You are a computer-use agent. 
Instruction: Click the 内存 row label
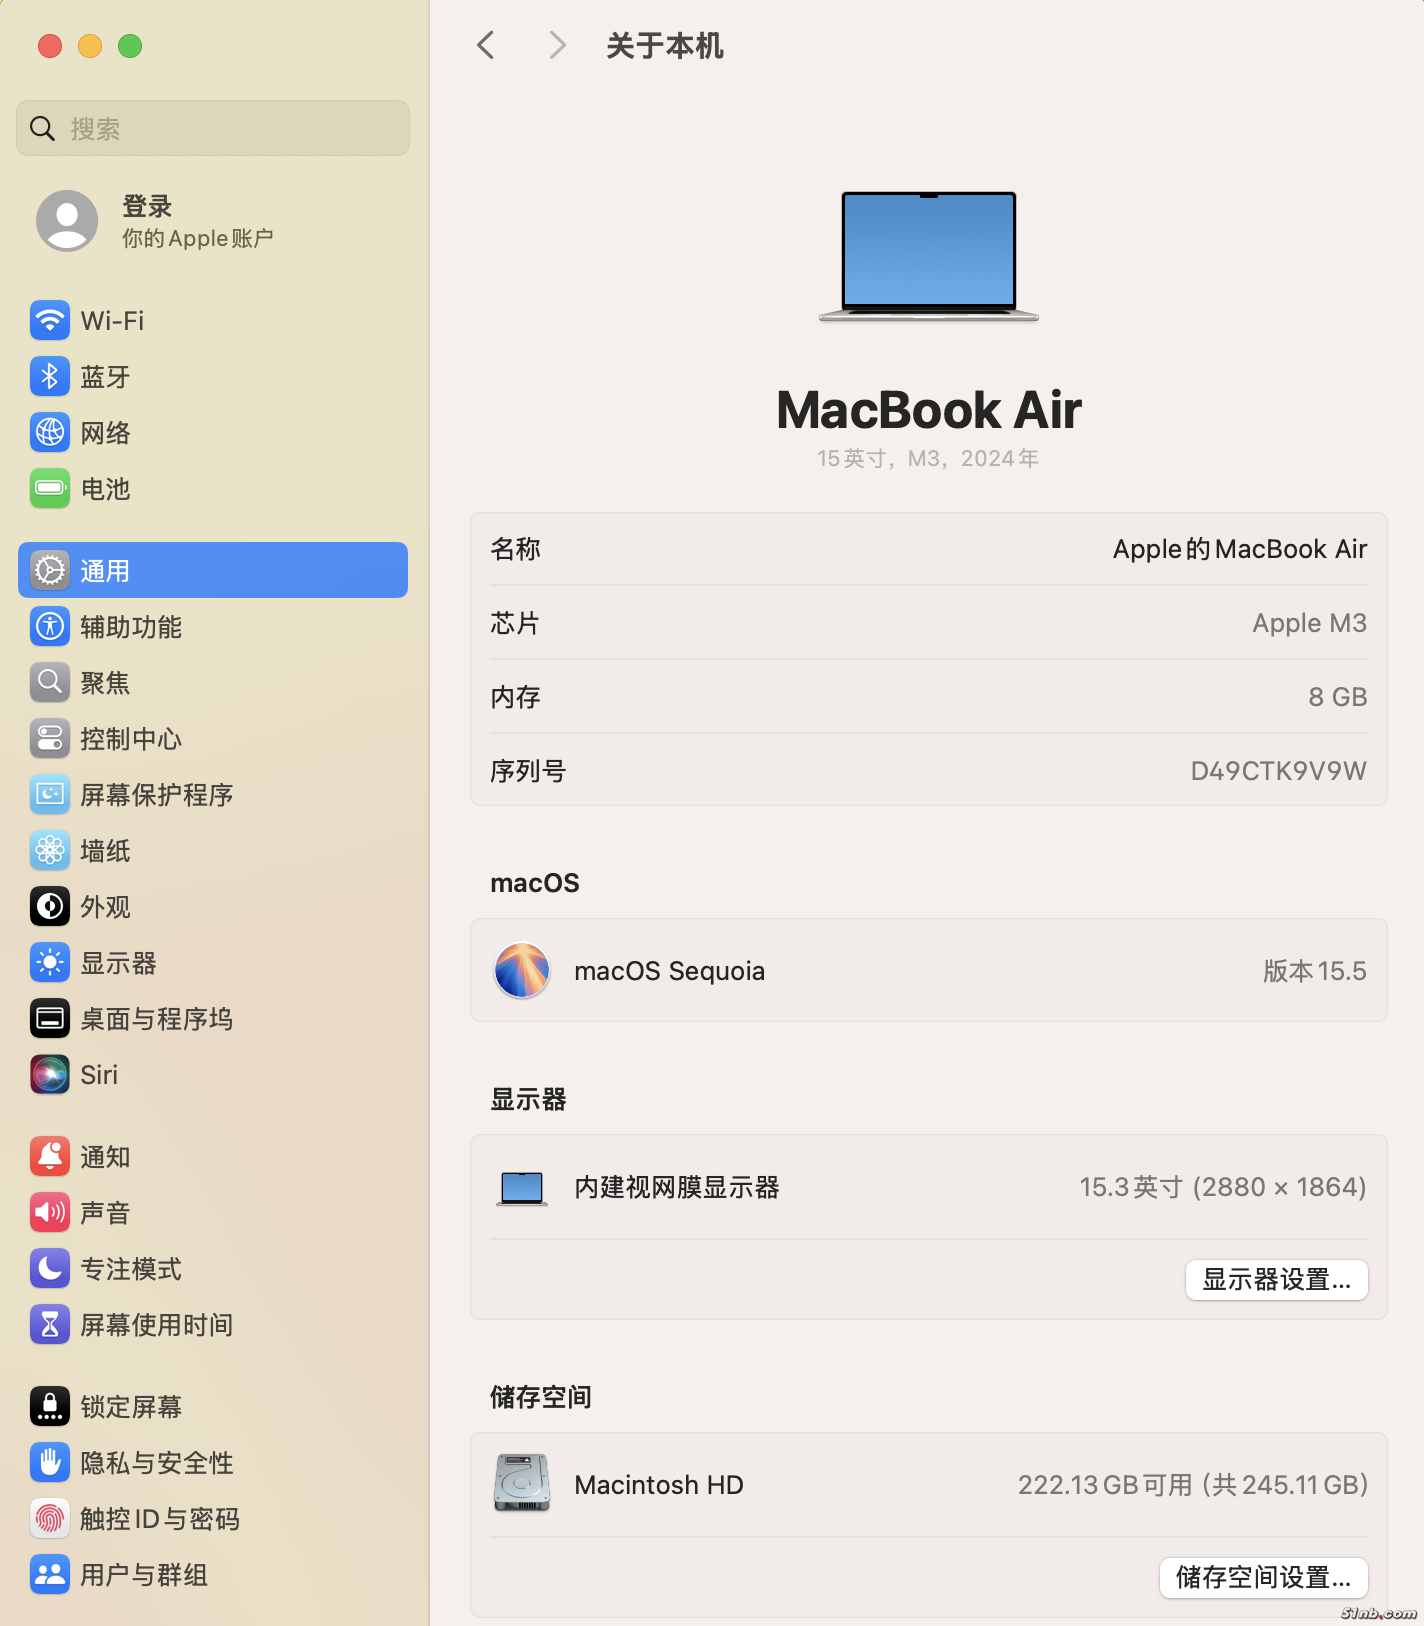515,697
